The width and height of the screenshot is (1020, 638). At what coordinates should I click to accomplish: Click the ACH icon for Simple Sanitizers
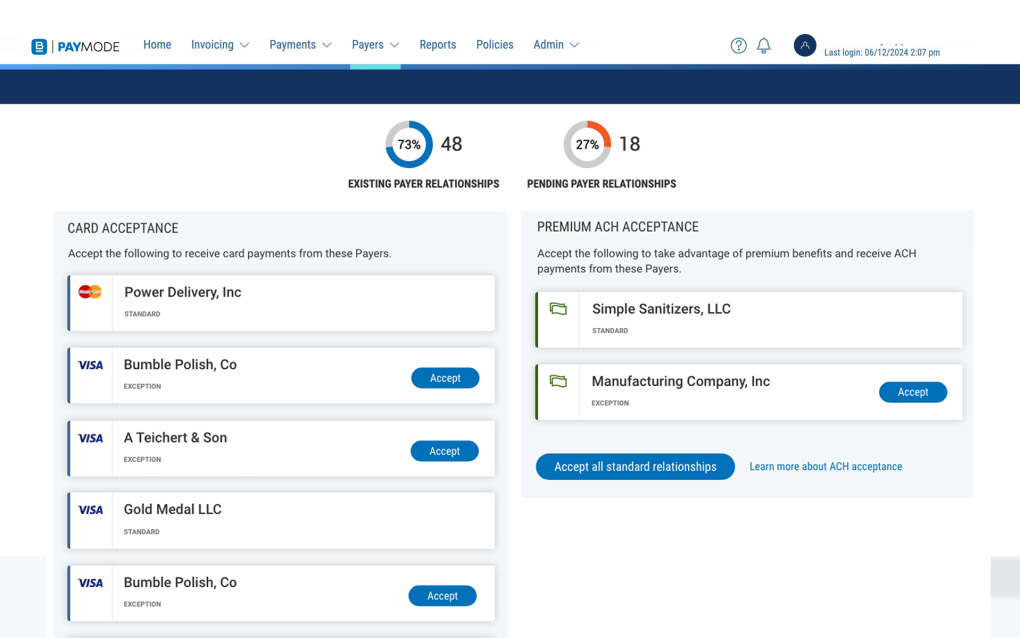pyautogui.click(x=558, y=309)
